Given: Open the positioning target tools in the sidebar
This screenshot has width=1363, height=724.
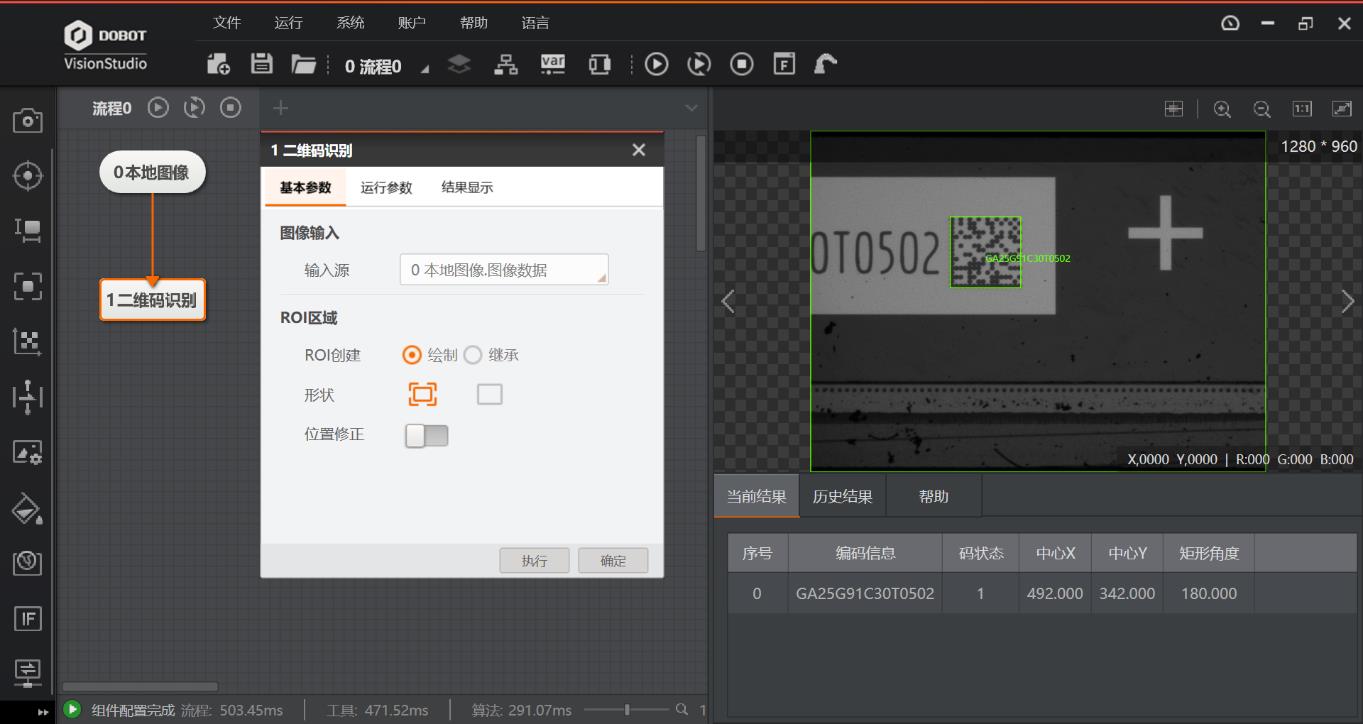Looking at the screenshot, I should [x=28, y=176].
